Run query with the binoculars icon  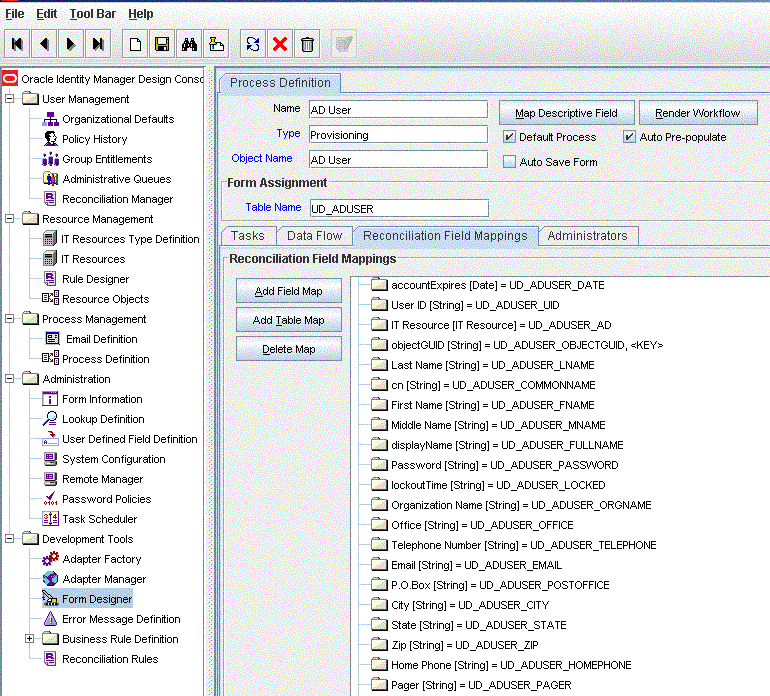point(189,45)
